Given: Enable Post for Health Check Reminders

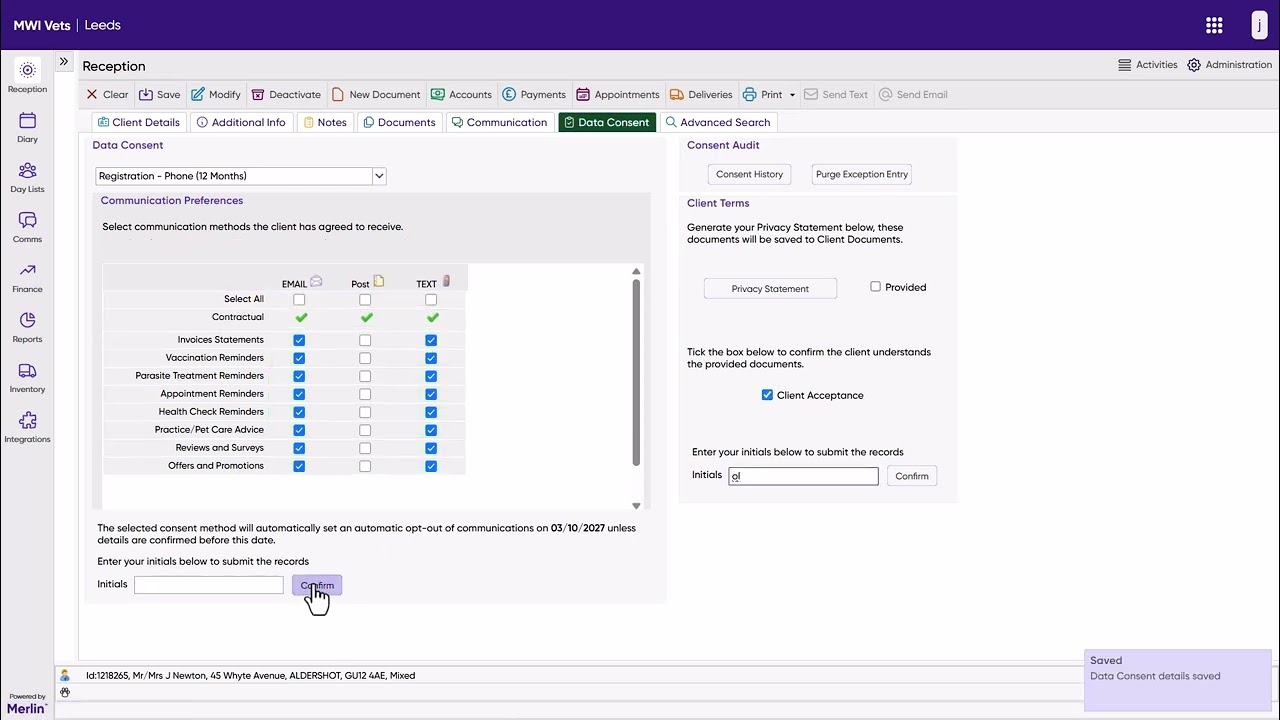Looking at the screenshot, I should pyautogui.click(x=365, y=412).
